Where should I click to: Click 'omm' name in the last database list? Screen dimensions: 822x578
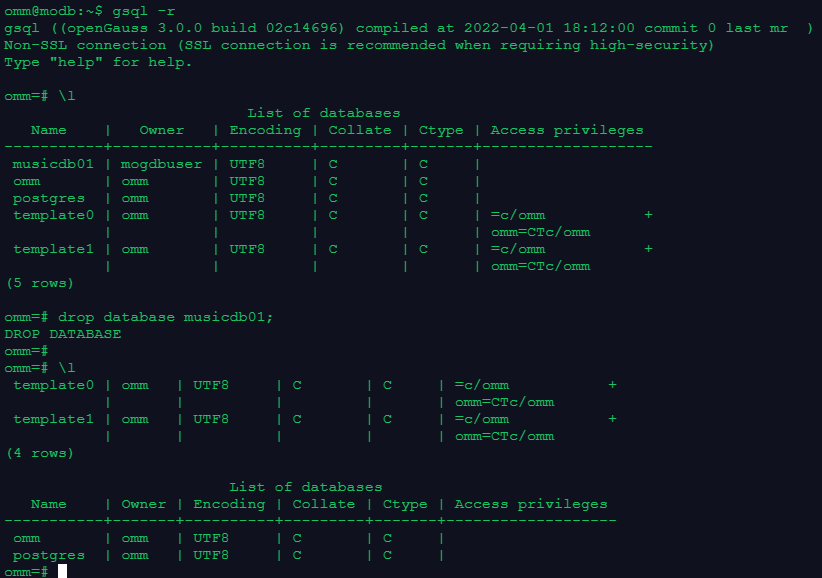[x=27, y=539]
